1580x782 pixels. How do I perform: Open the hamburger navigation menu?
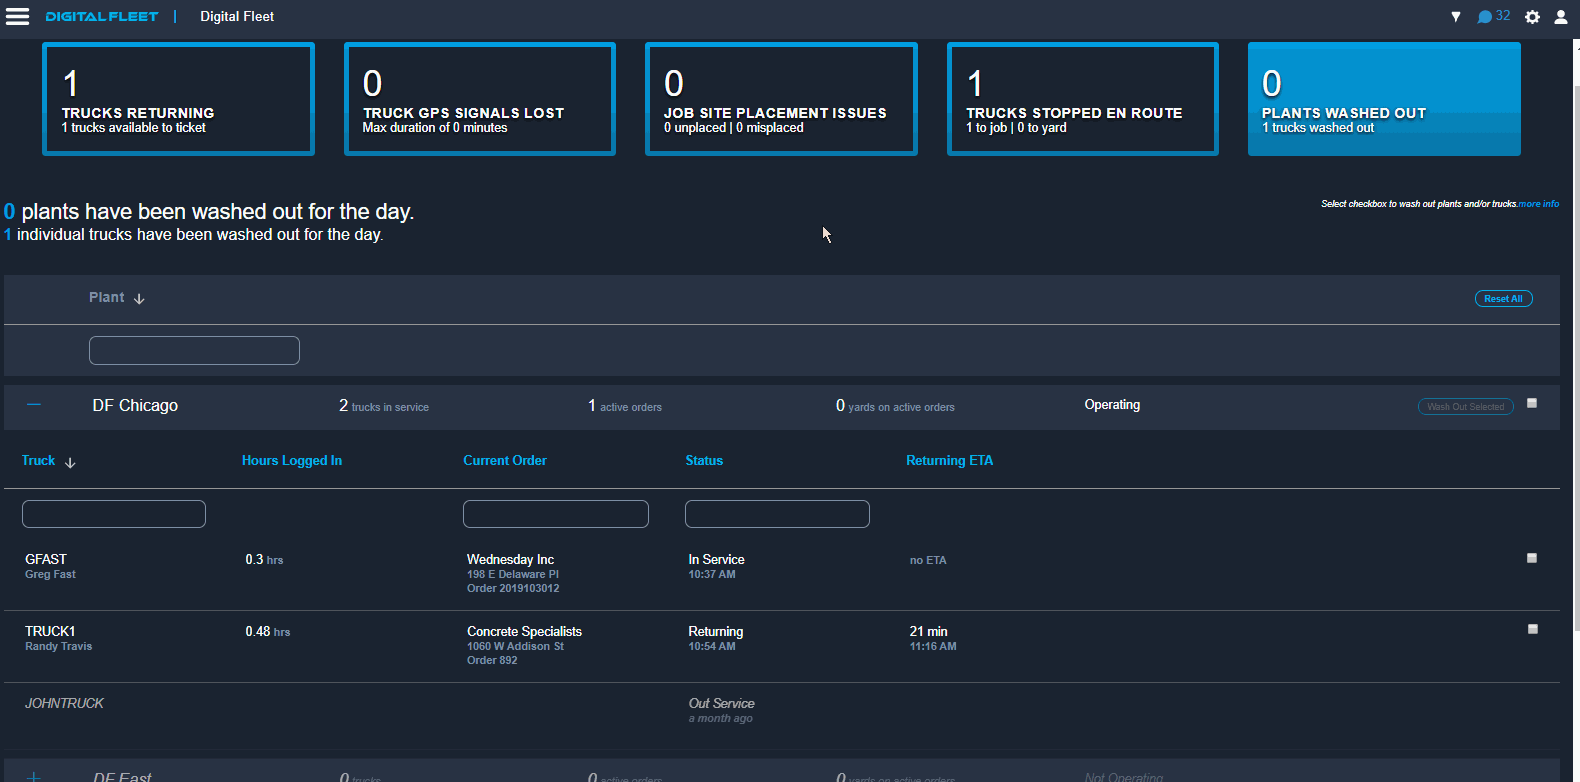pyautogui.click(x=18, y=16)
